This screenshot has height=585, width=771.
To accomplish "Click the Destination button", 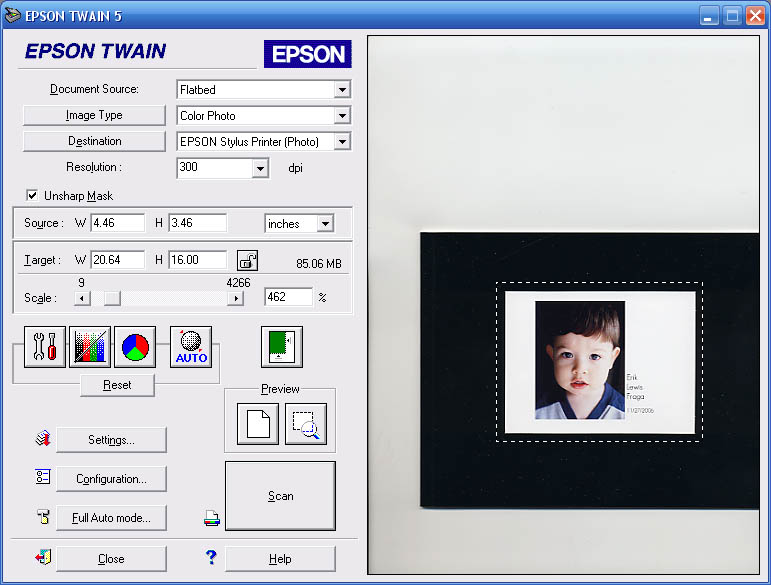I will tap(94, 141).
